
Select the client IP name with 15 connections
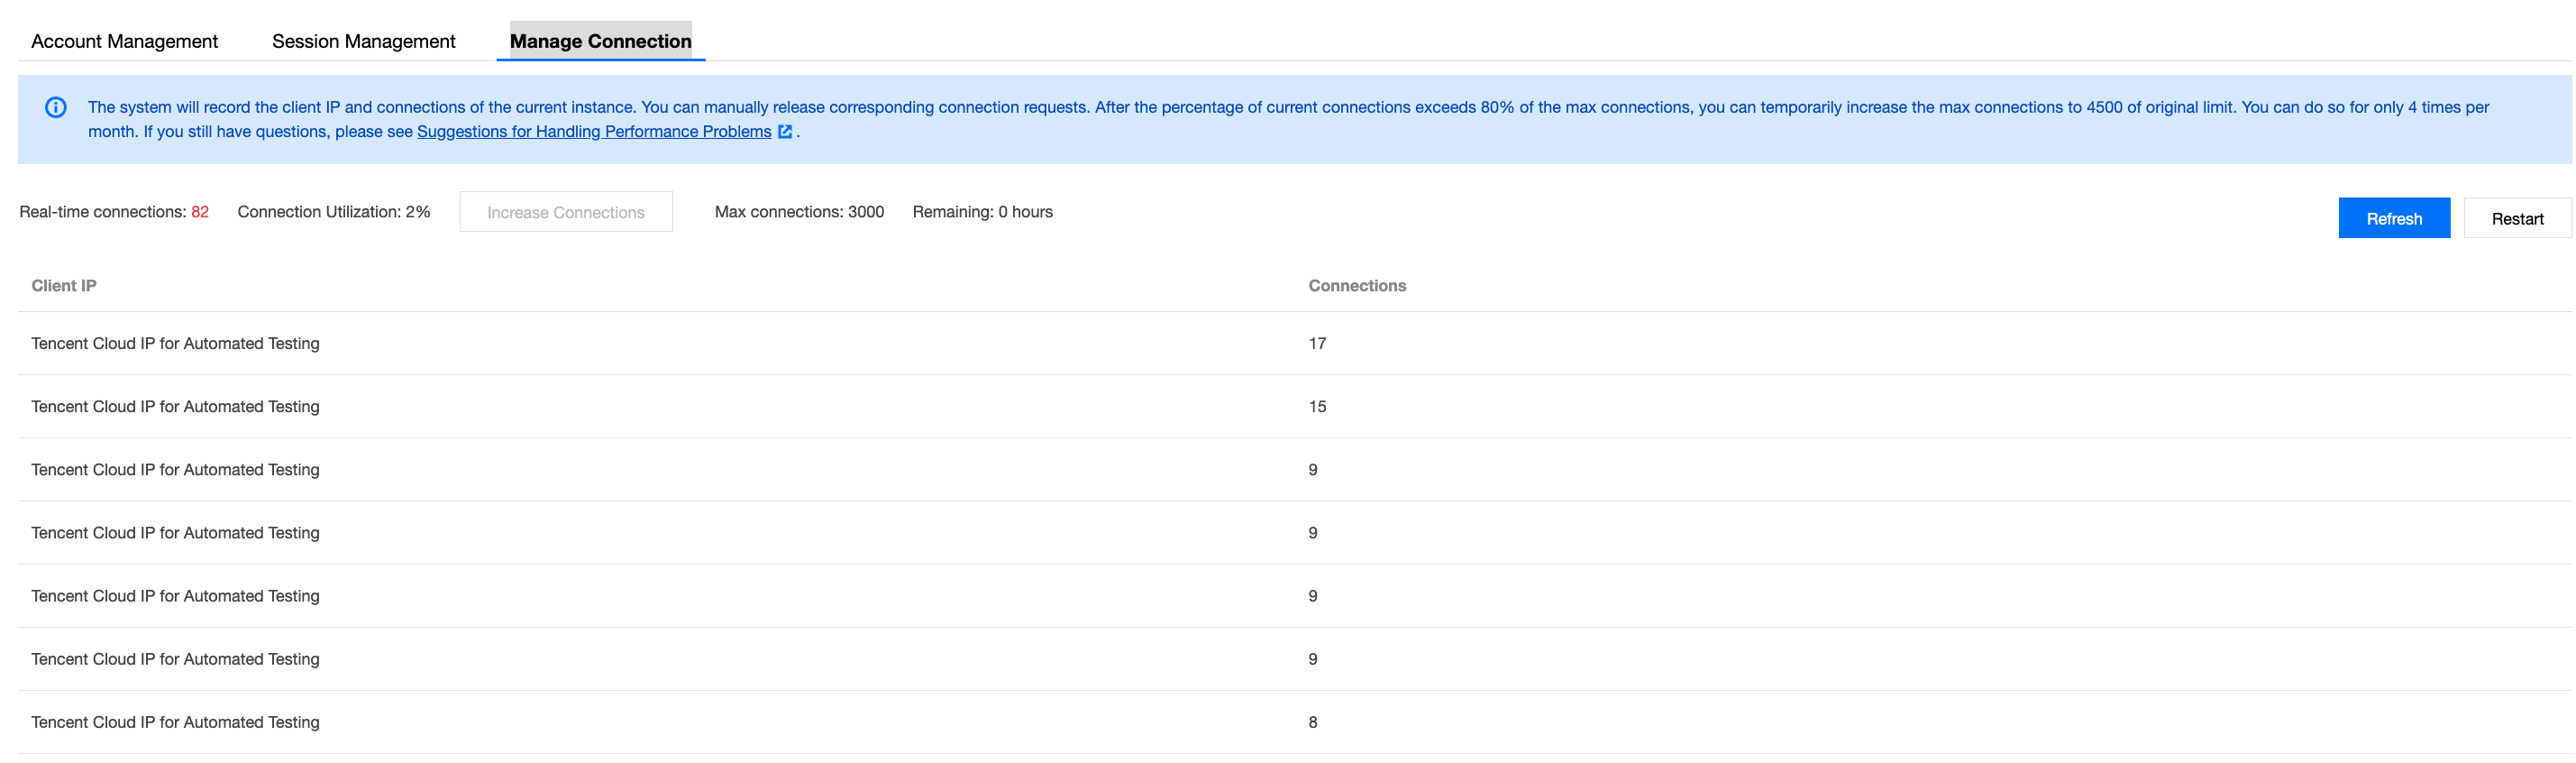point(175,406)
